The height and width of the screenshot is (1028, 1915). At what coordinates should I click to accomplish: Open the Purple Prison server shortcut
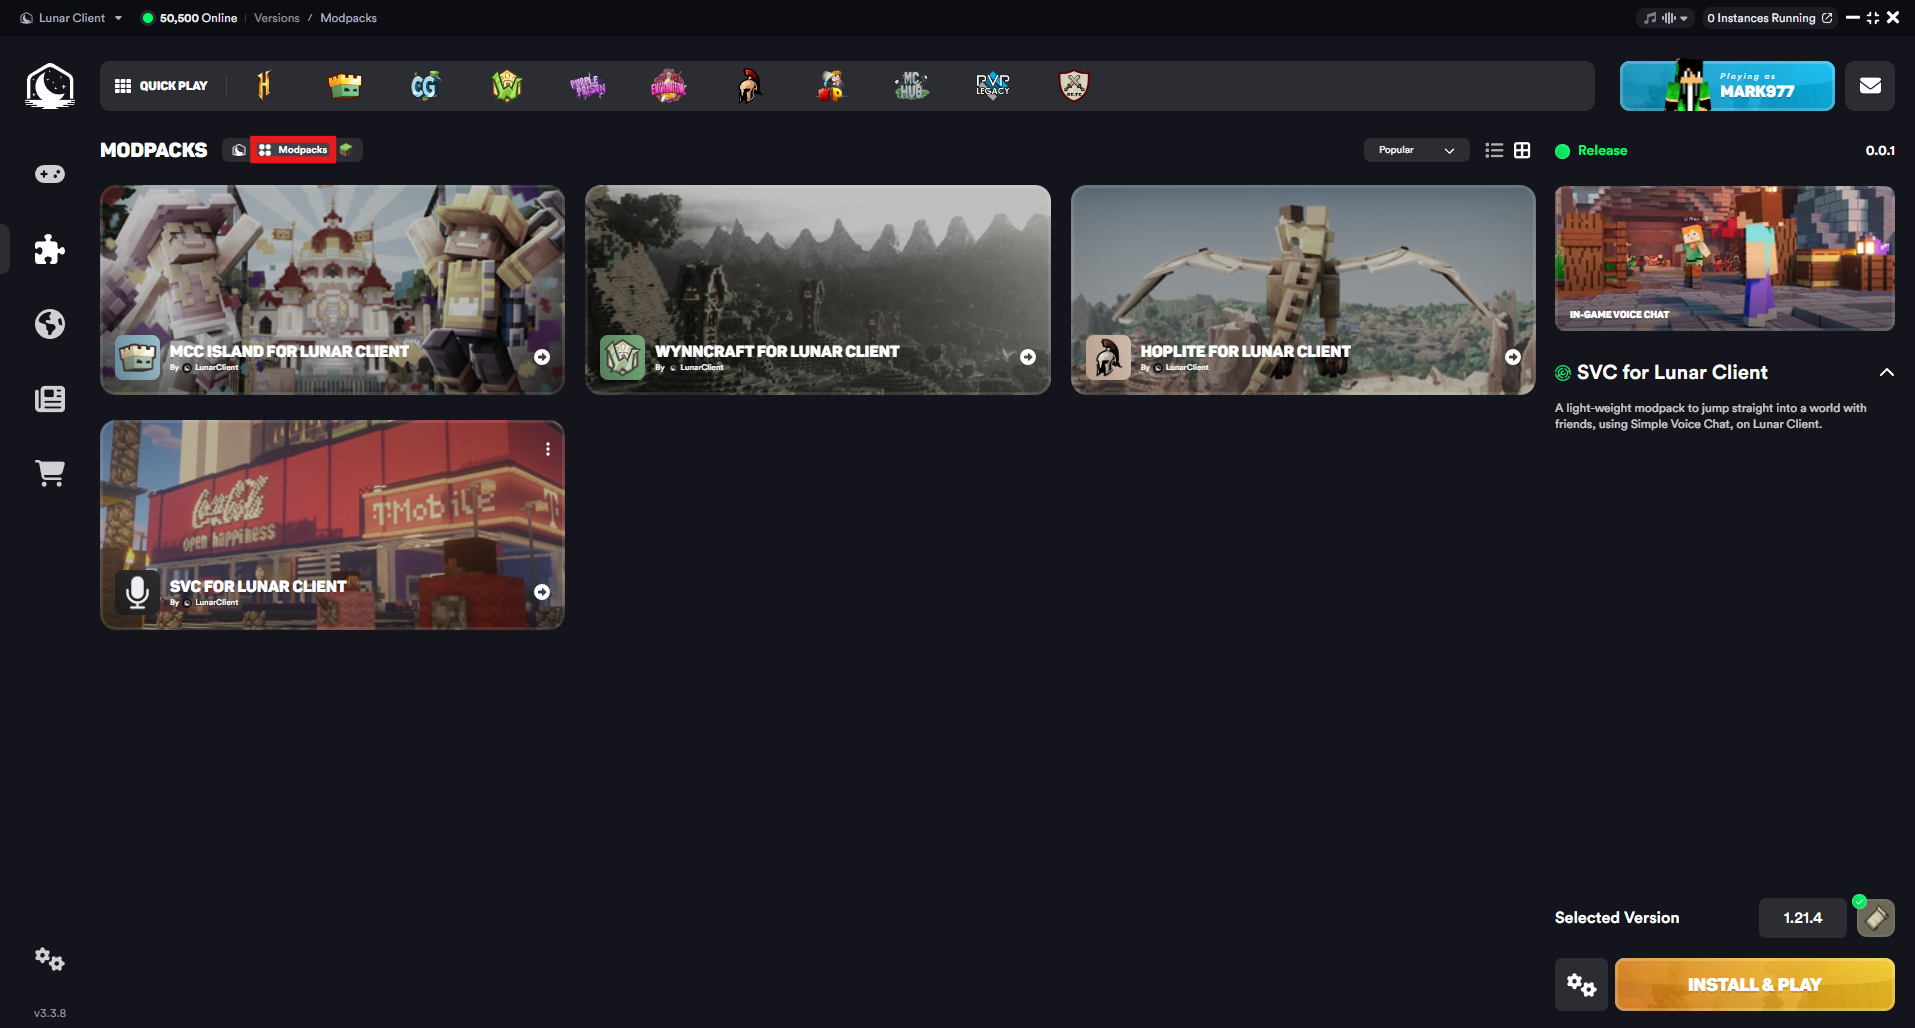point(588,86)
